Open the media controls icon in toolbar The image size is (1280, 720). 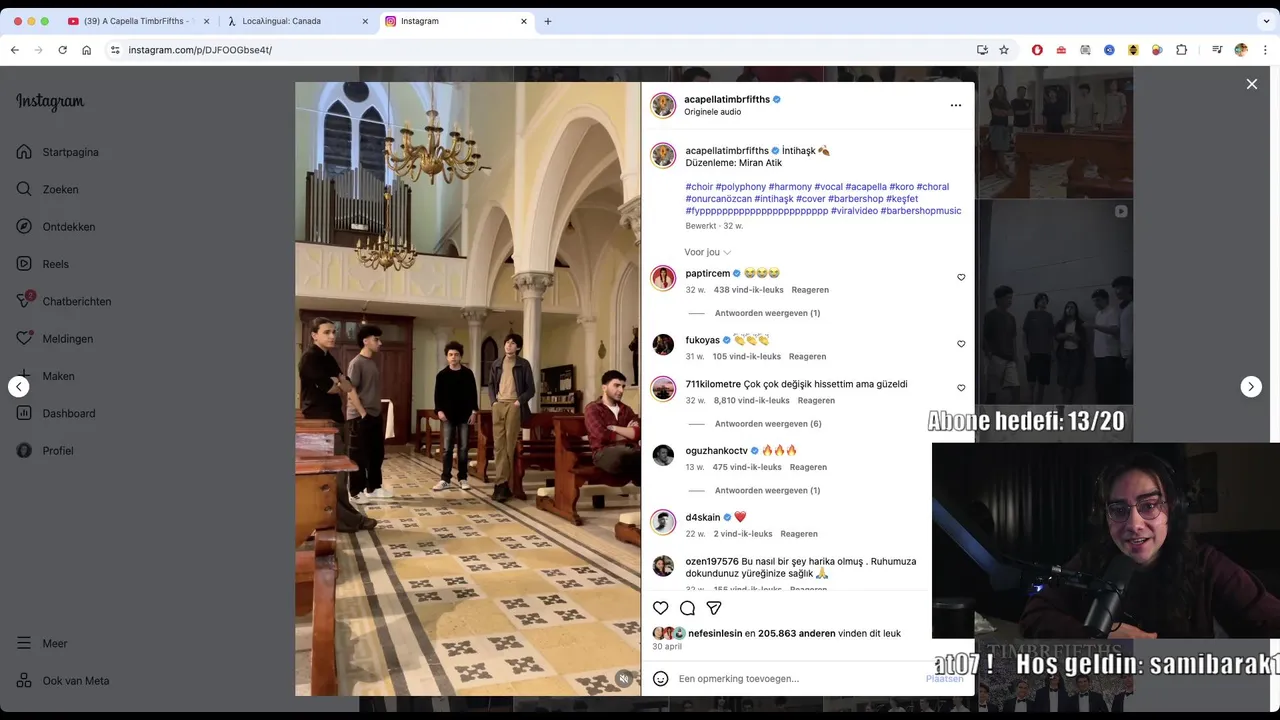[x=1217, y=50]
